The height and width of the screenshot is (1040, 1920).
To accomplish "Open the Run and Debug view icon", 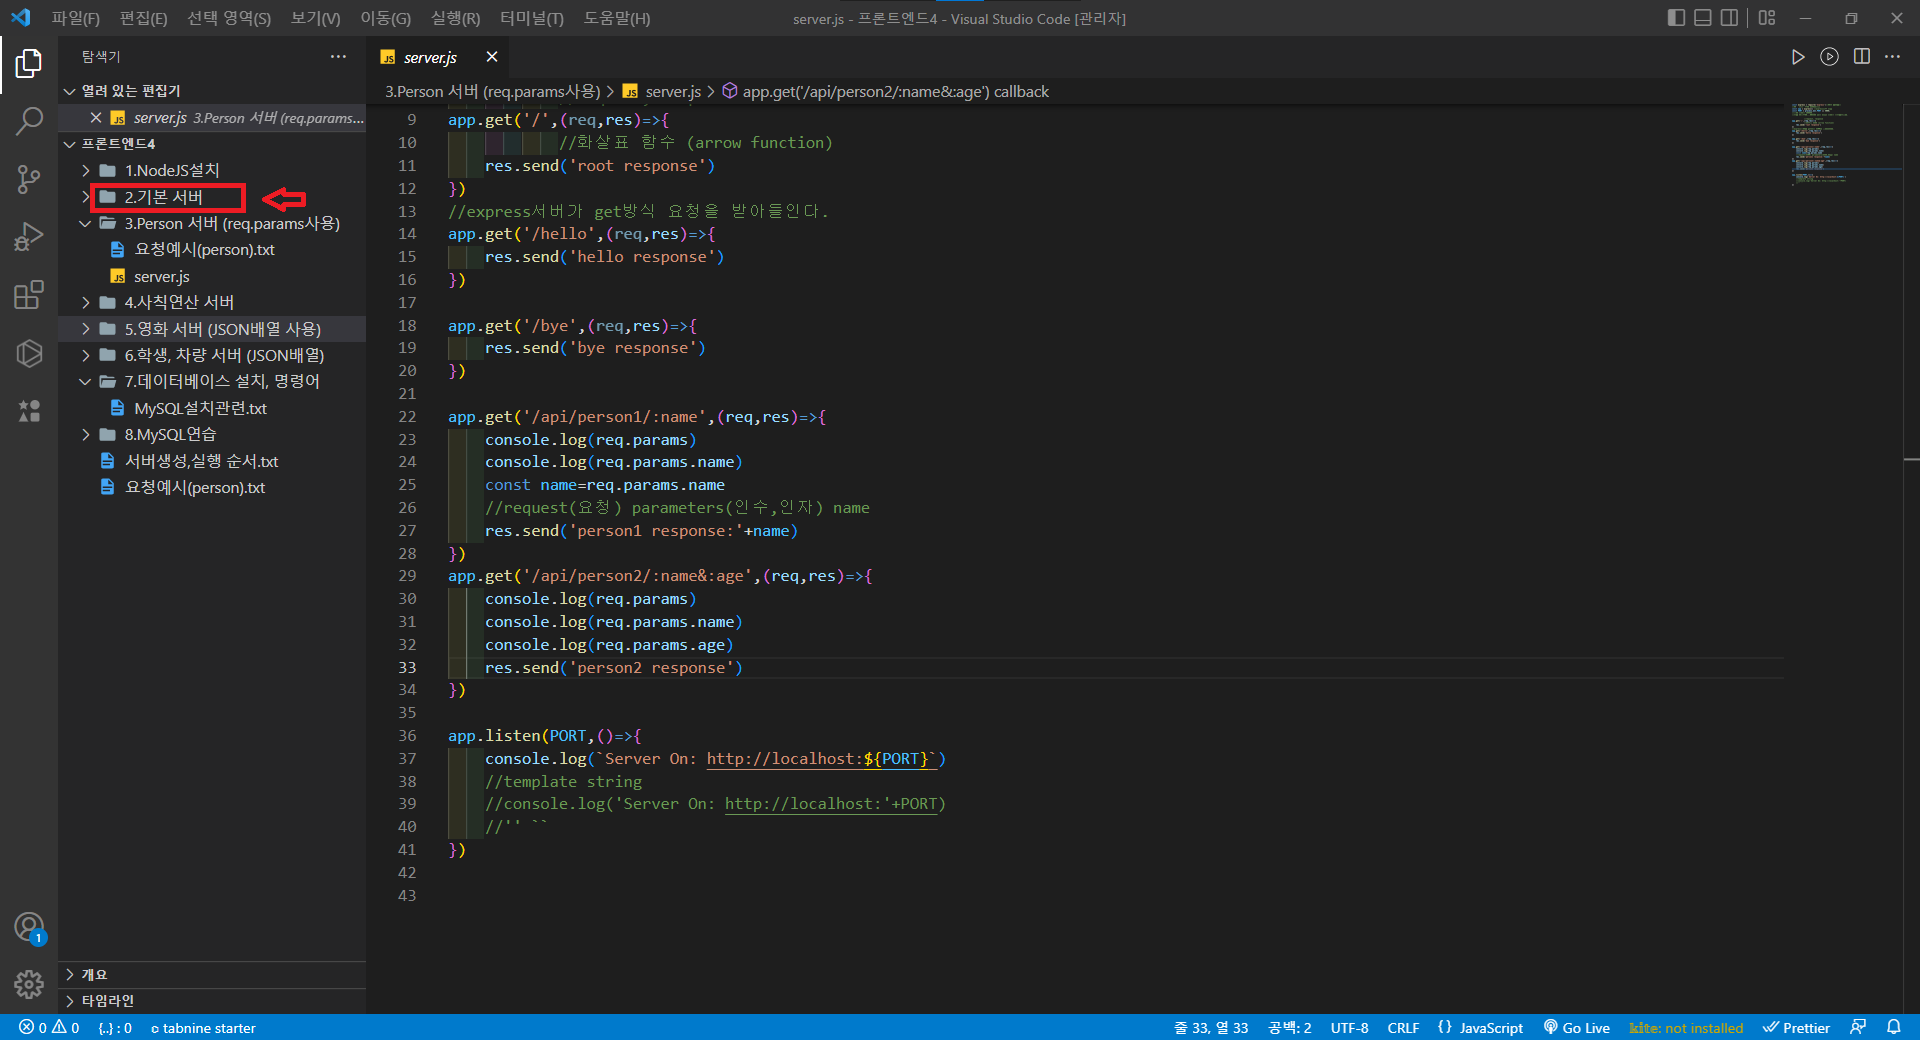I will (28, 237).
